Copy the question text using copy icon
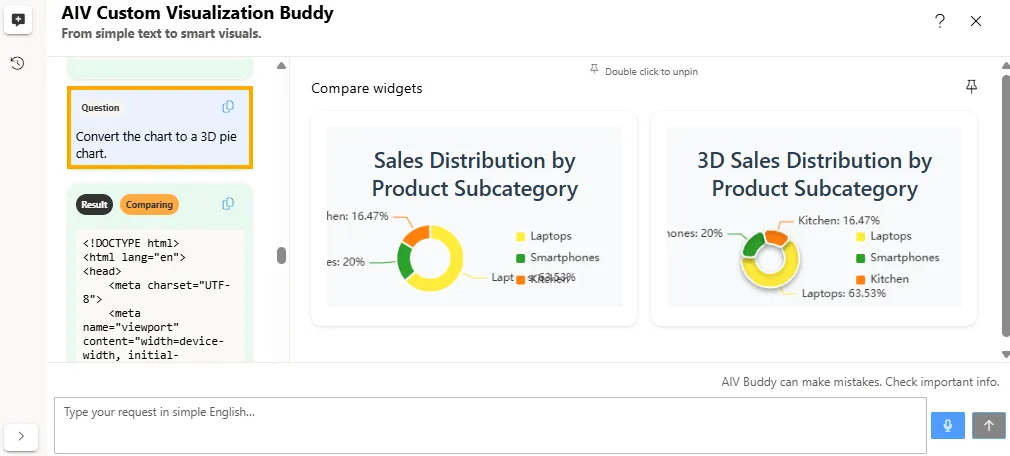Image resolution: width=1010 pixels, height=456 pixels. (228, 107)
